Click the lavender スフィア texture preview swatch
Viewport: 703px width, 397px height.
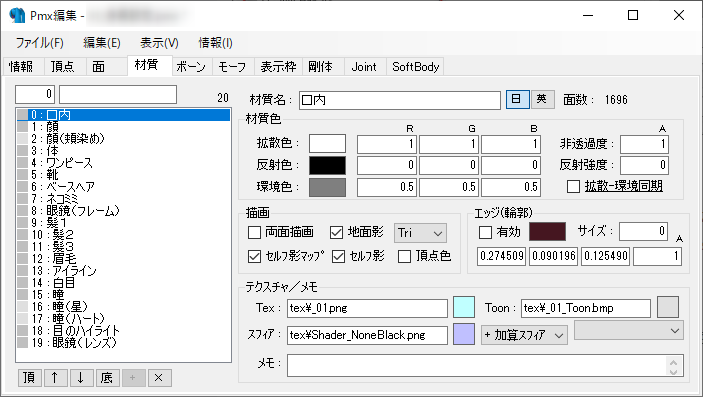pos(464,334)
